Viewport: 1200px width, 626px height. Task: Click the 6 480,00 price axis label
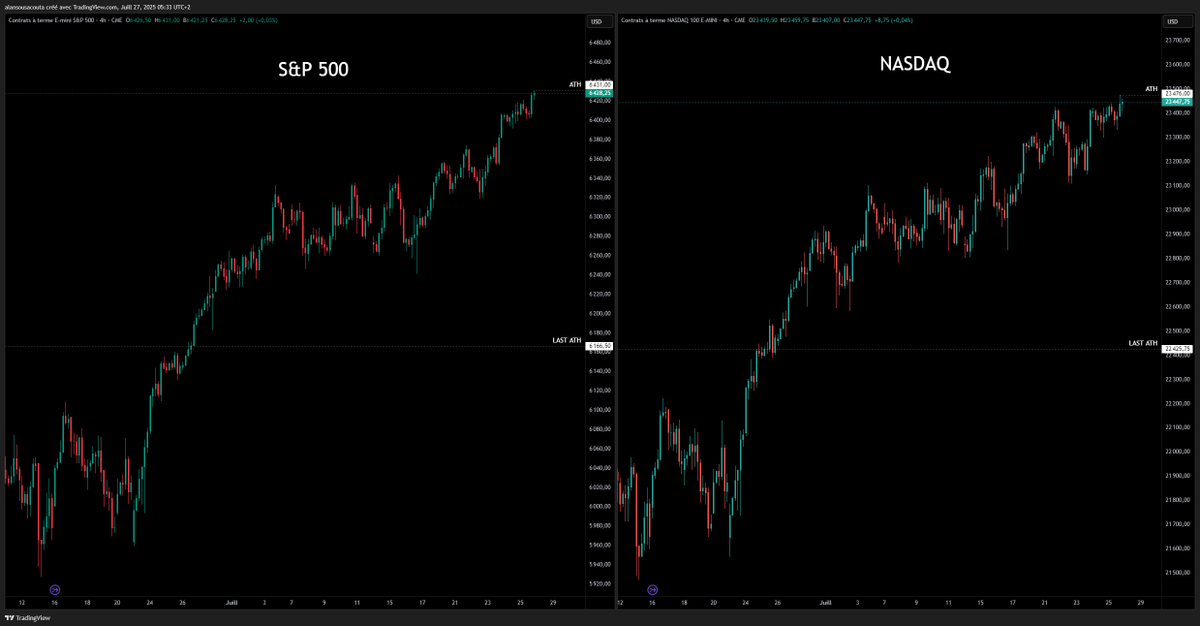click(601, 42)
